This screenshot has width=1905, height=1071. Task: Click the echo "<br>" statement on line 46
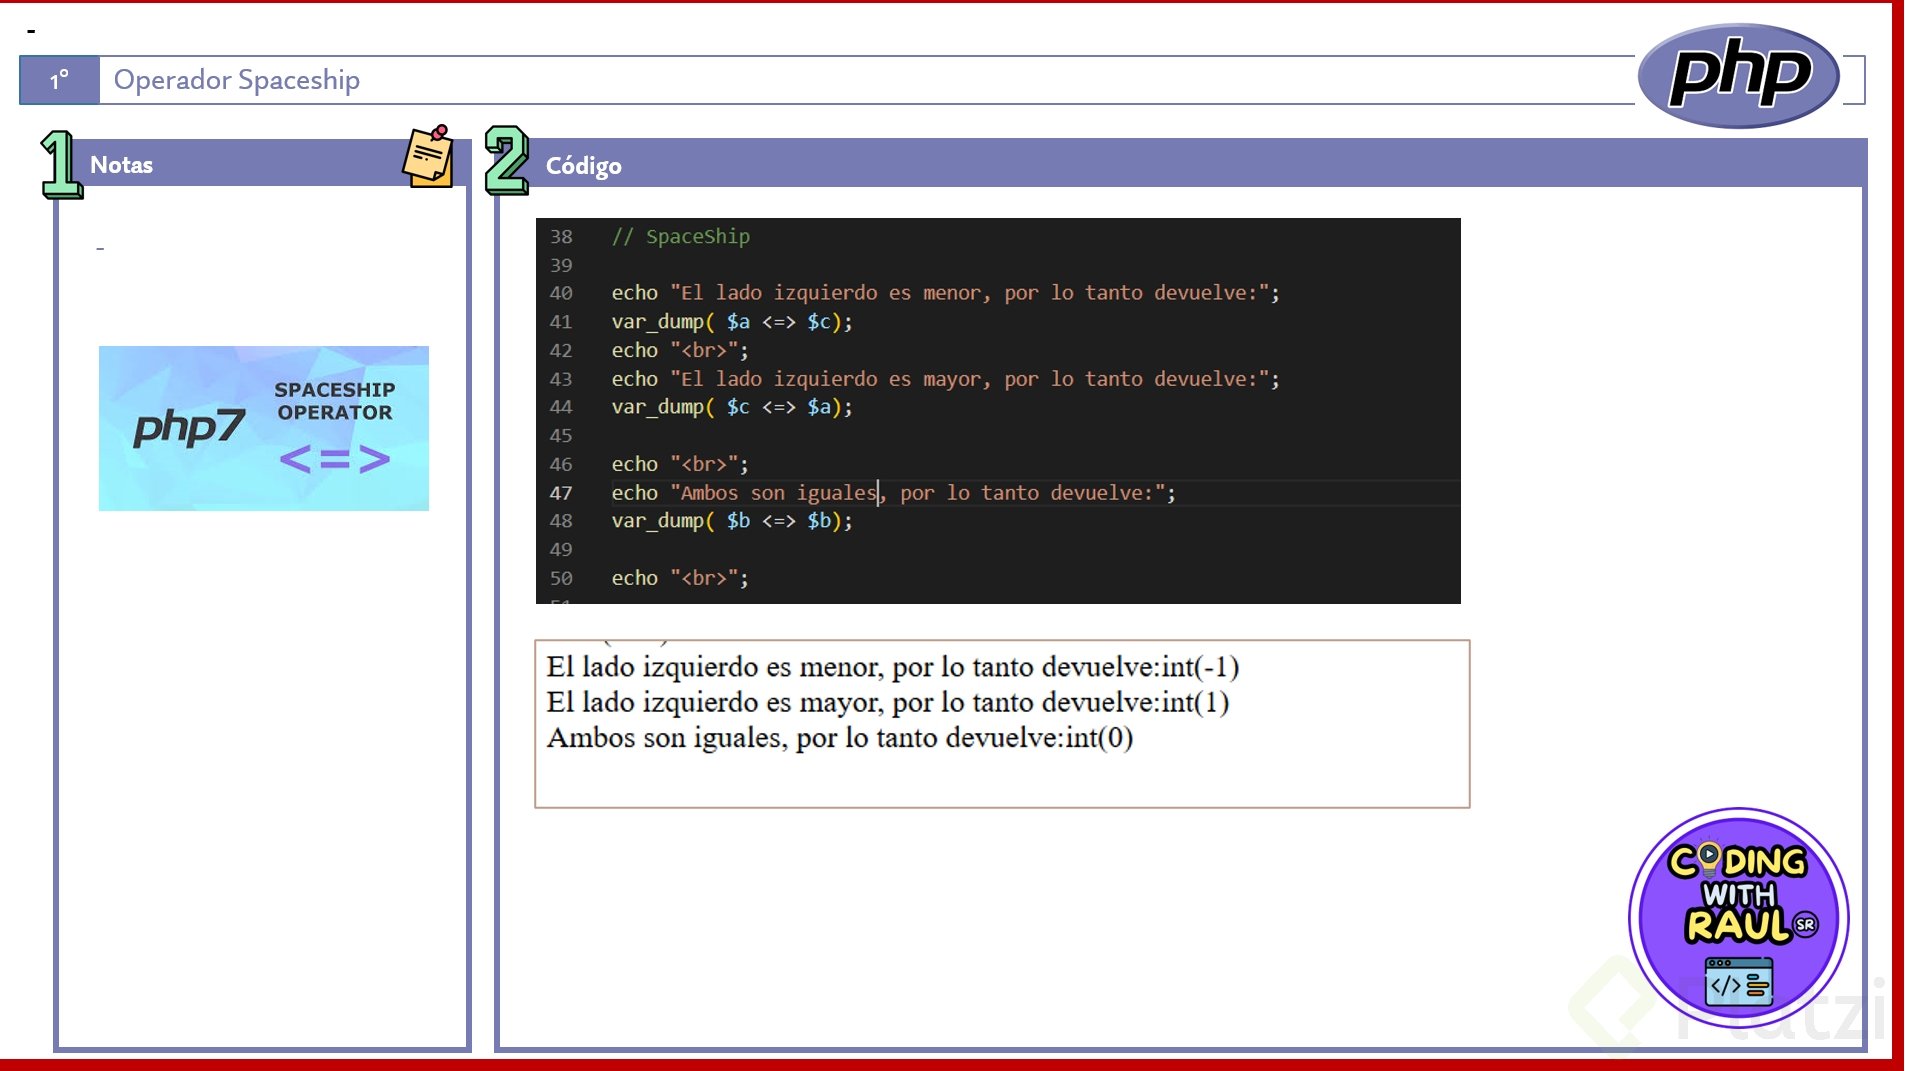(x=680, y=464)
